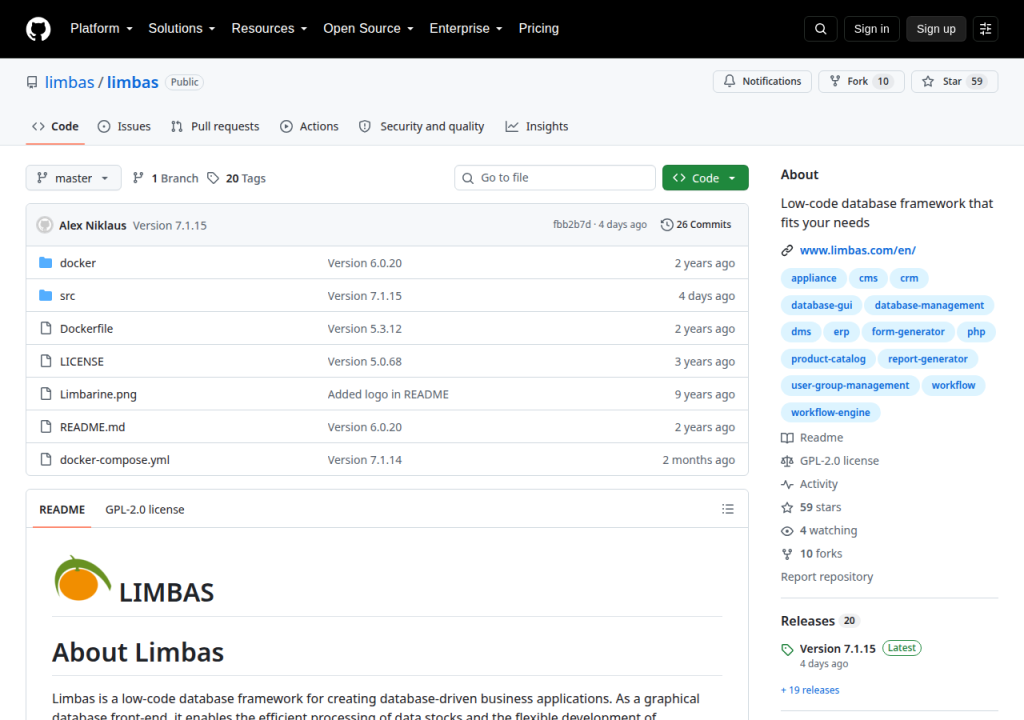The width and height of the screenshot is (1024, 720).
Task: Open the + 19 releases link
Action: click(x=810, y=690)
